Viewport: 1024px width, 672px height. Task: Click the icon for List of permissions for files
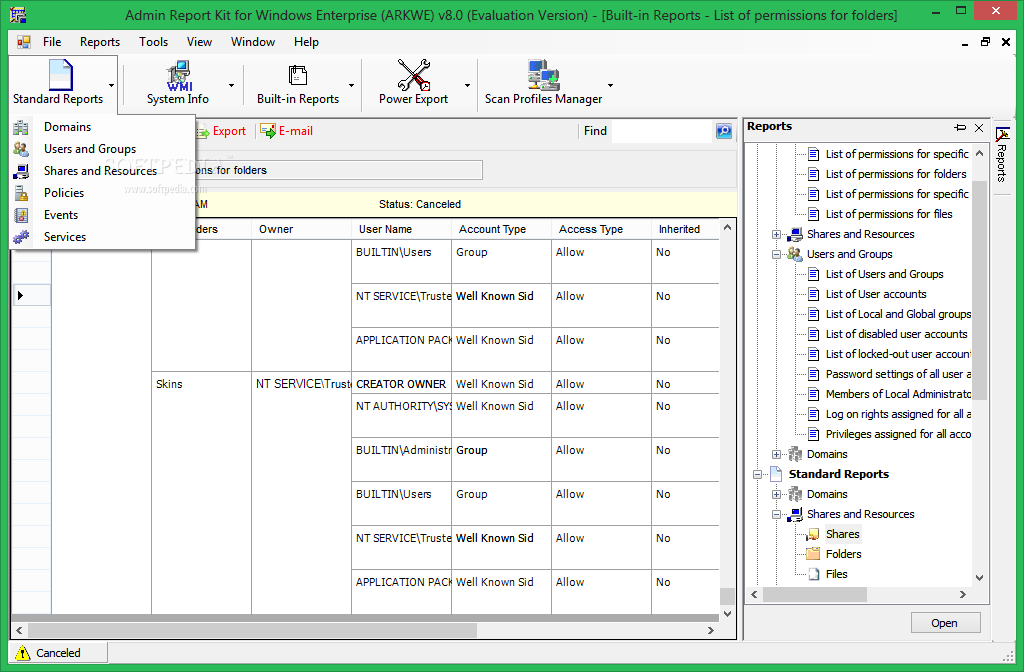tap(813, 214)
